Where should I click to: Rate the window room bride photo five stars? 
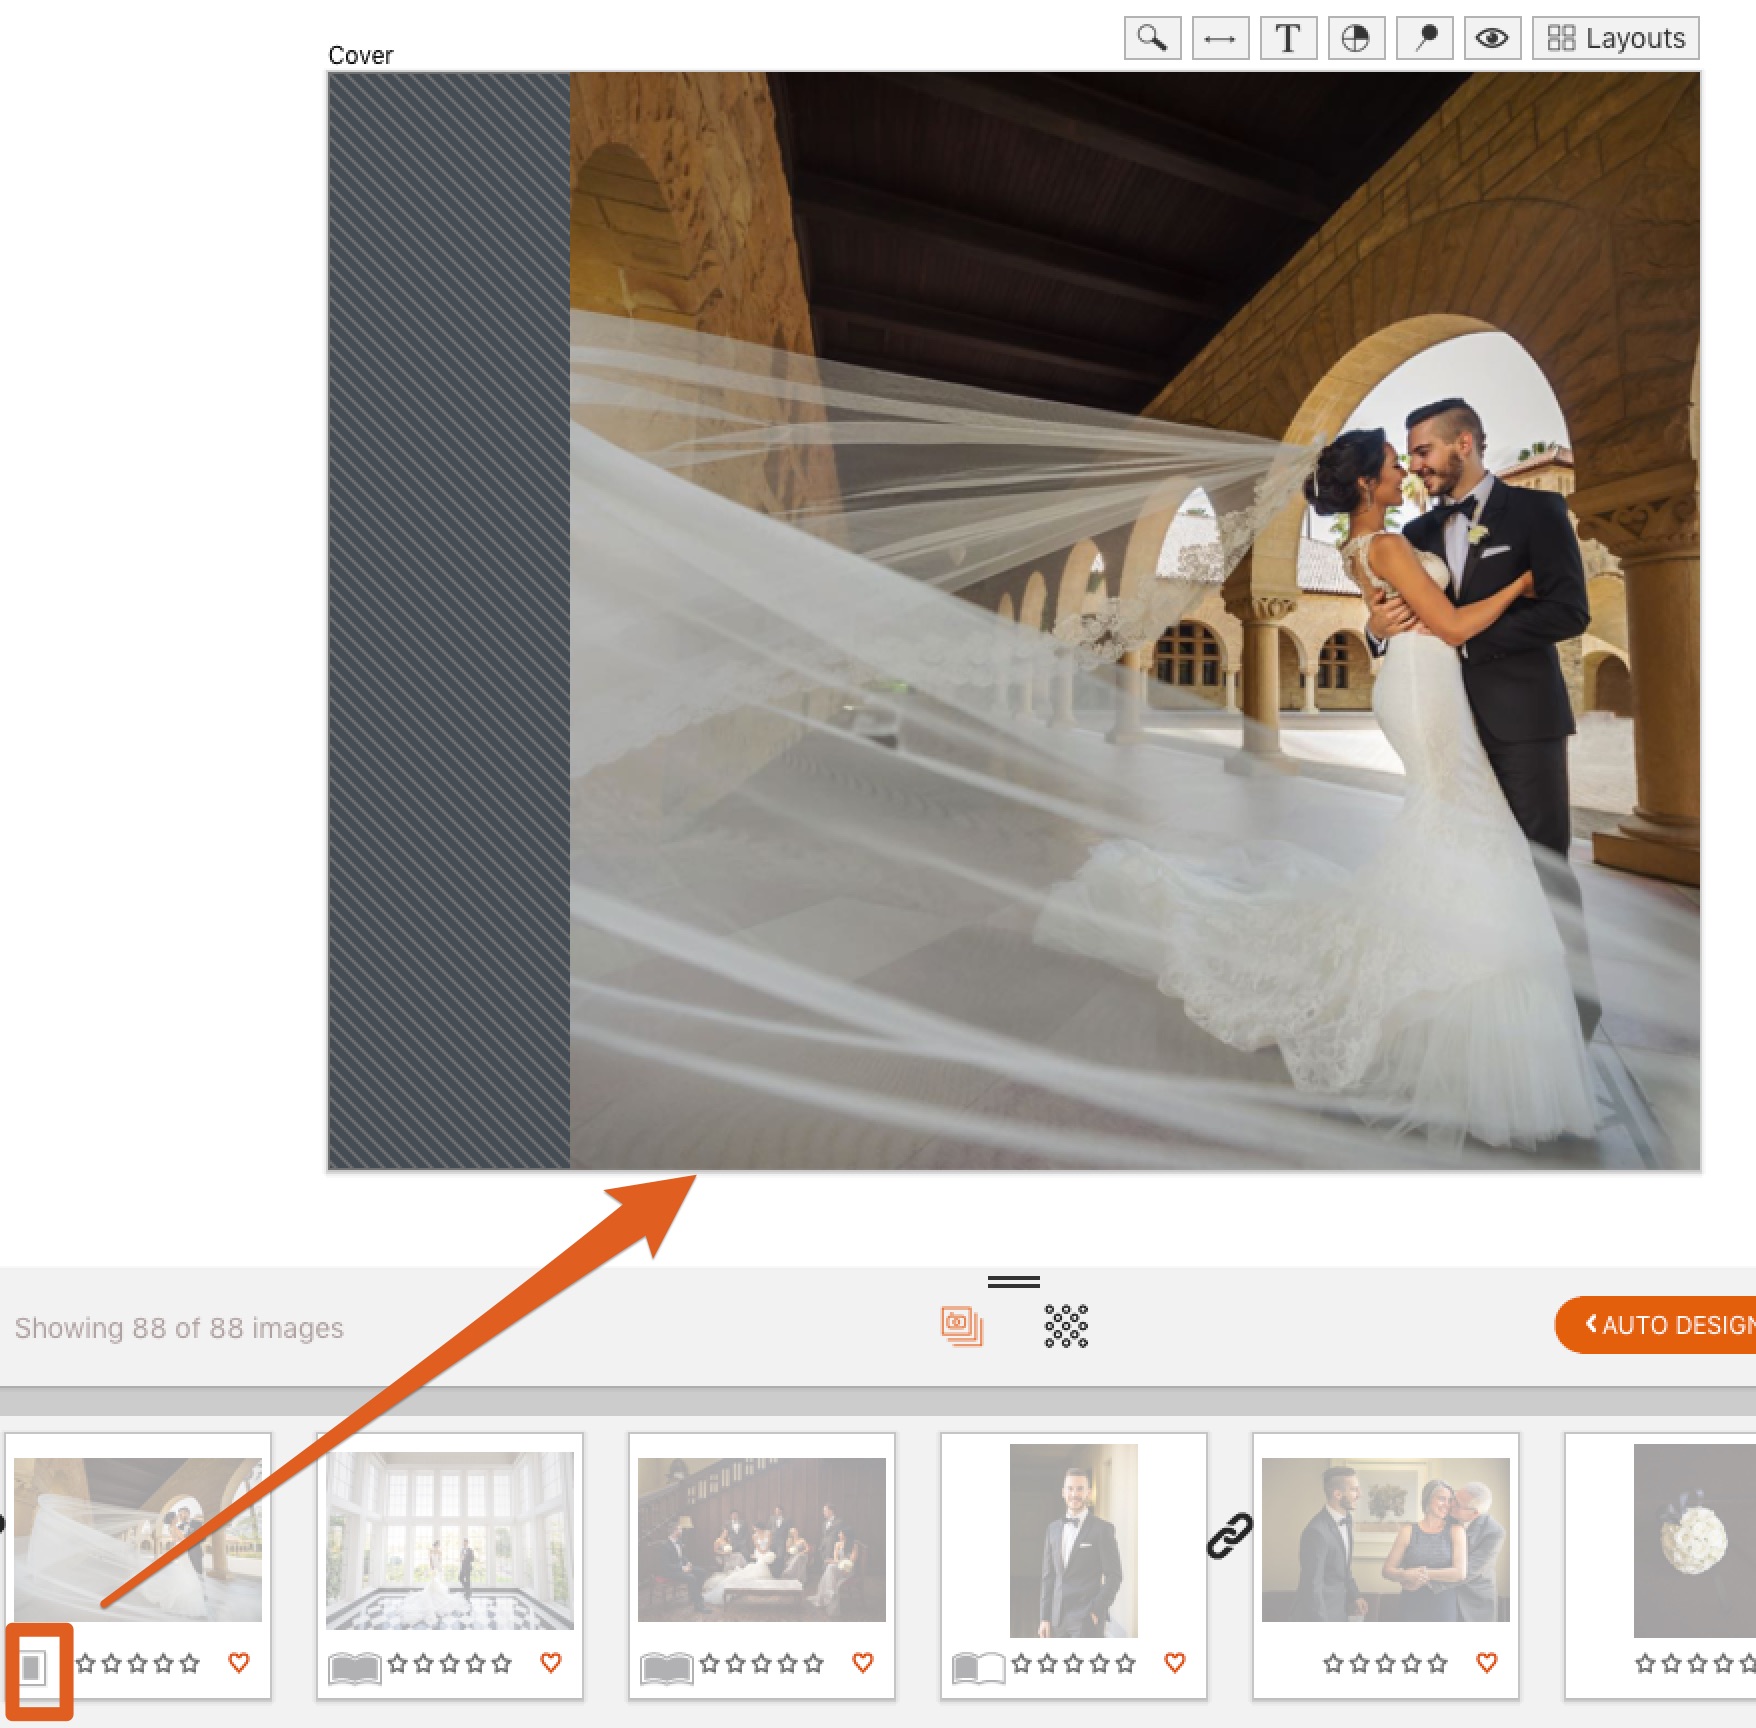[502, 1664]
